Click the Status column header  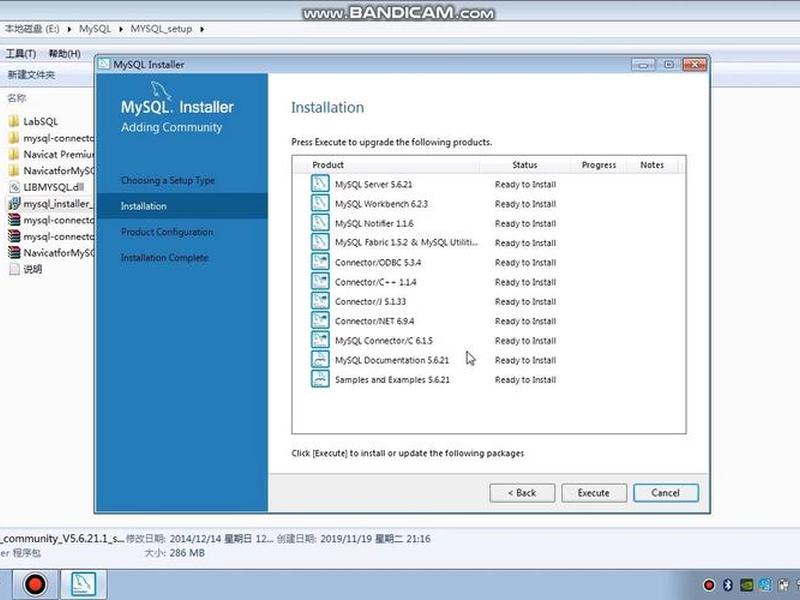pos(525,165)
